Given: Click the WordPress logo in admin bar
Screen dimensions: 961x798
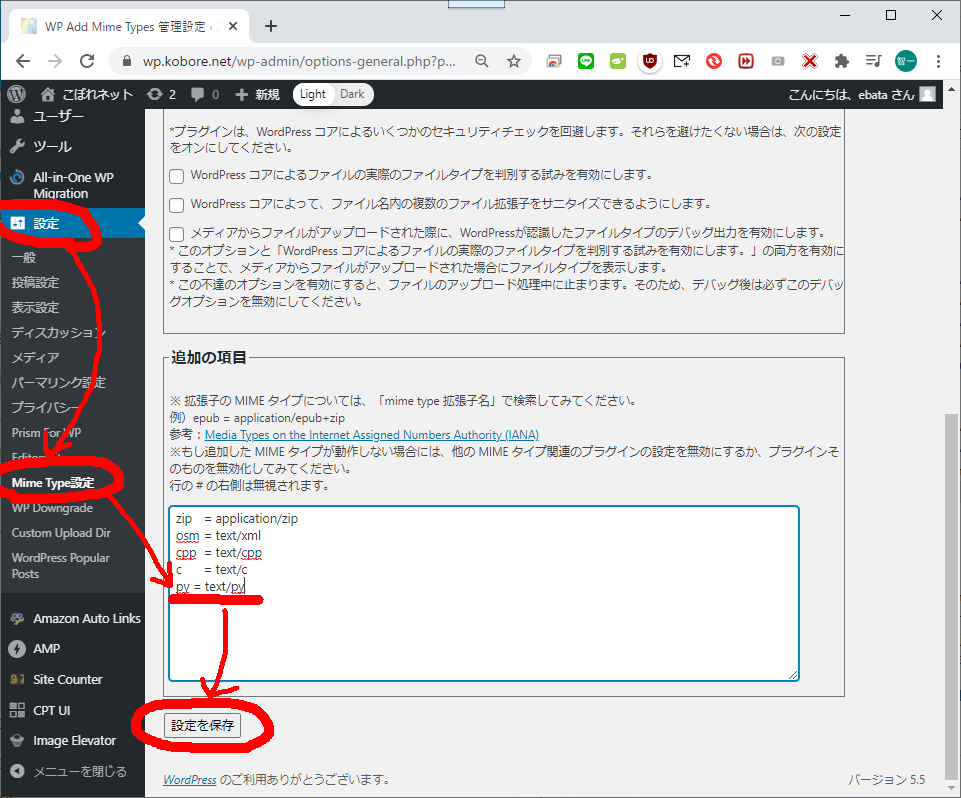Looking at the screenshot, I should [x=16, y=94].
